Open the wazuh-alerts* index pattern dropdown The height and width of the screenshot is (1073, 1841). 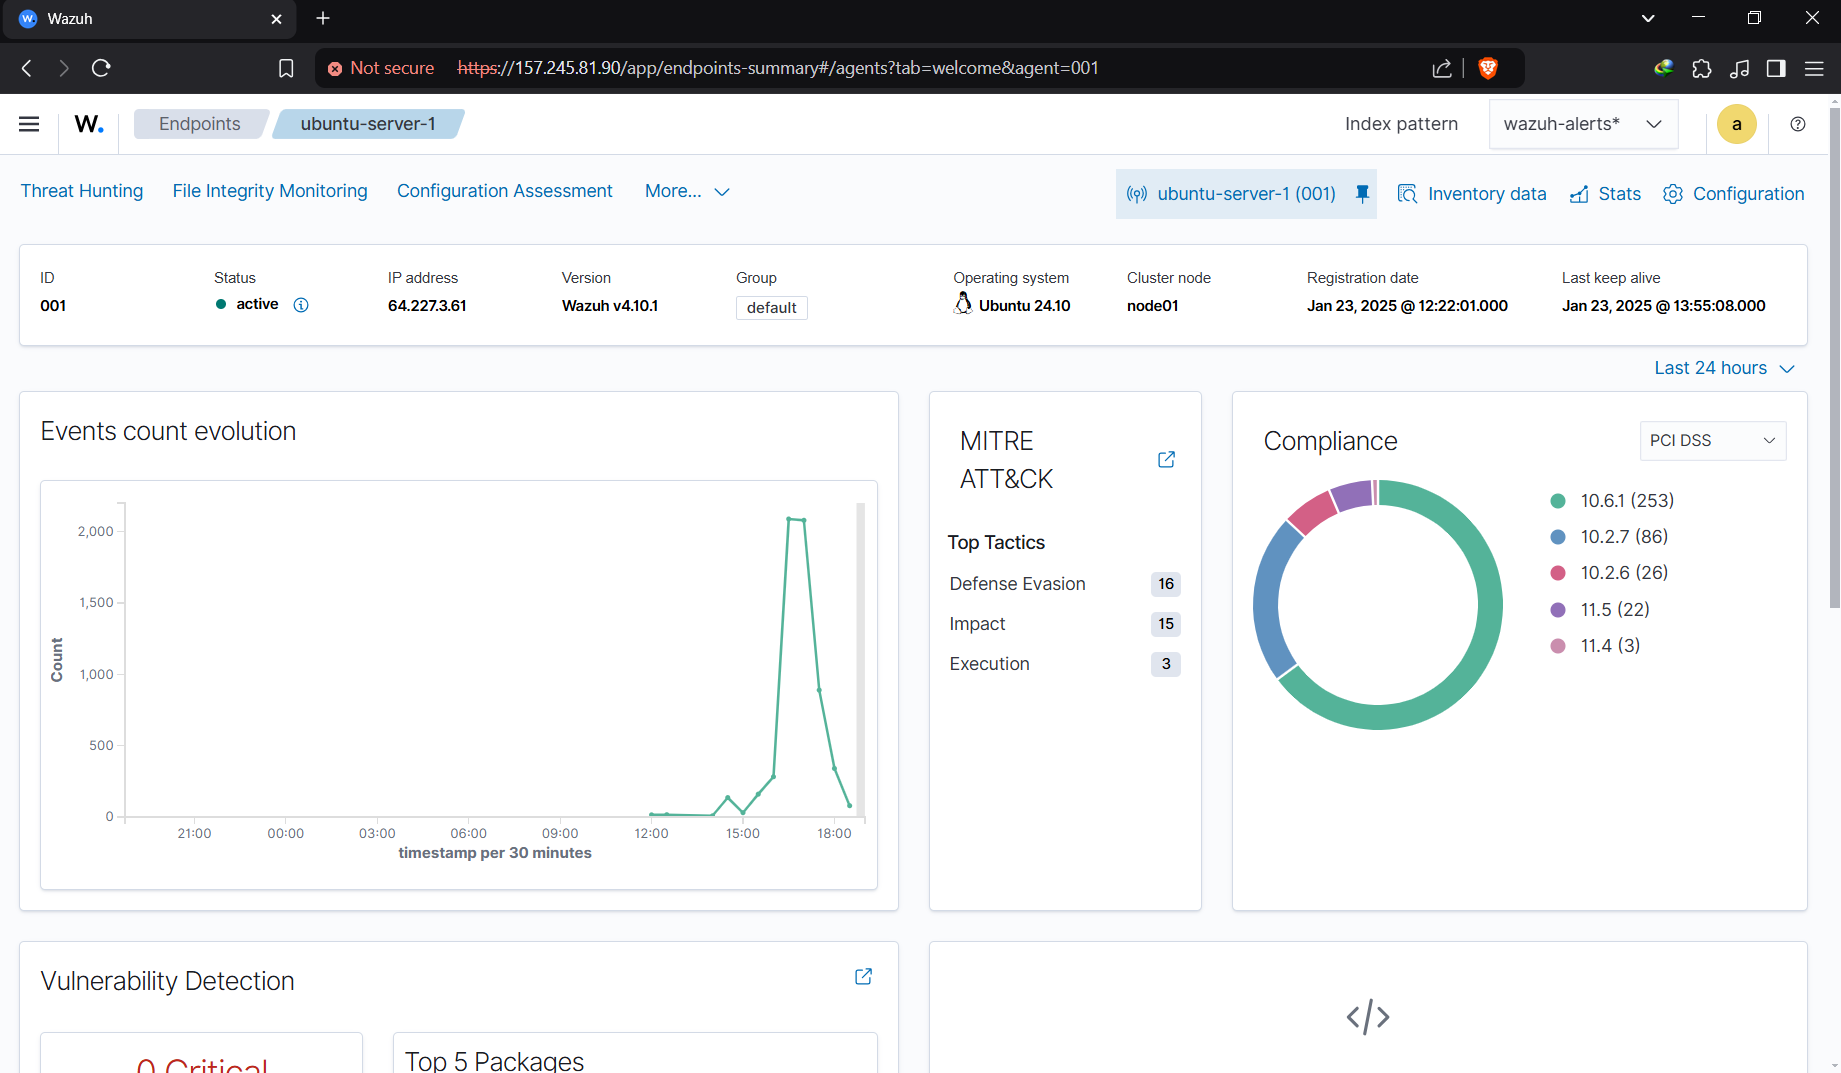pyautogui.click(x=1583, y=124)
